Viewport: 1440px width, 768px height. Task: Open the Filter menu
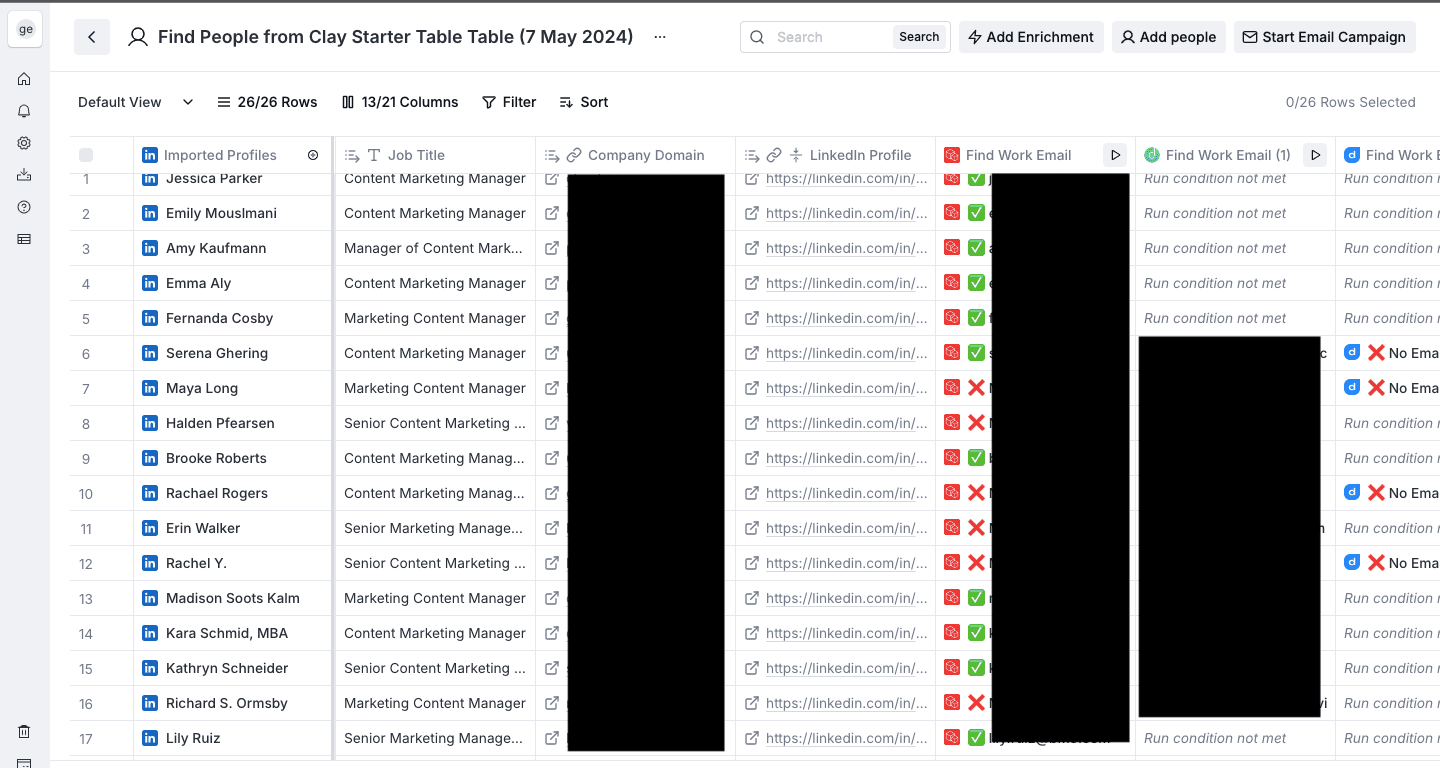(x=509, y=102)
